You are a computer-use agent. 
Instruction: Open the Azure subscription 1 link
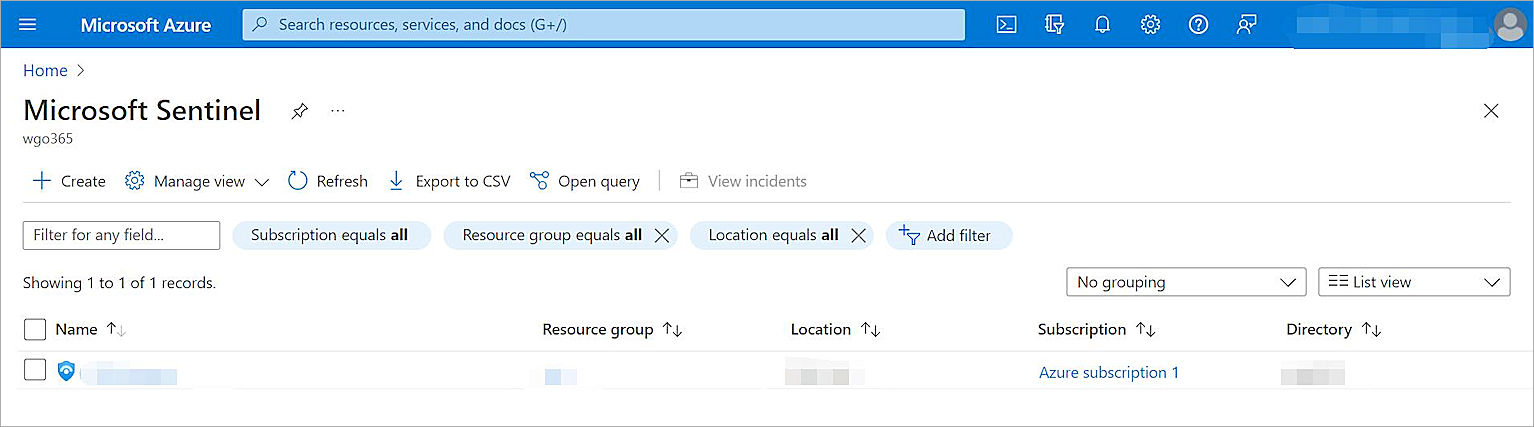[x=1109, y=372]
